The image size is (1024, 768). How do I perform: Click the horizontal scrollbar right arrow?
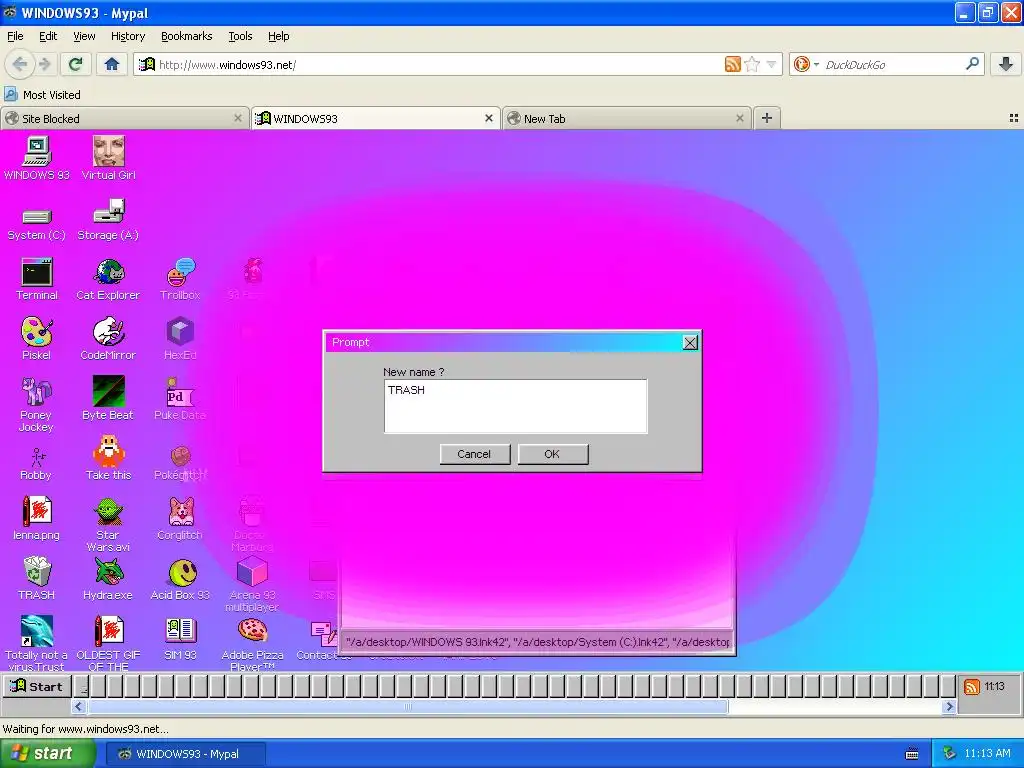949,706
